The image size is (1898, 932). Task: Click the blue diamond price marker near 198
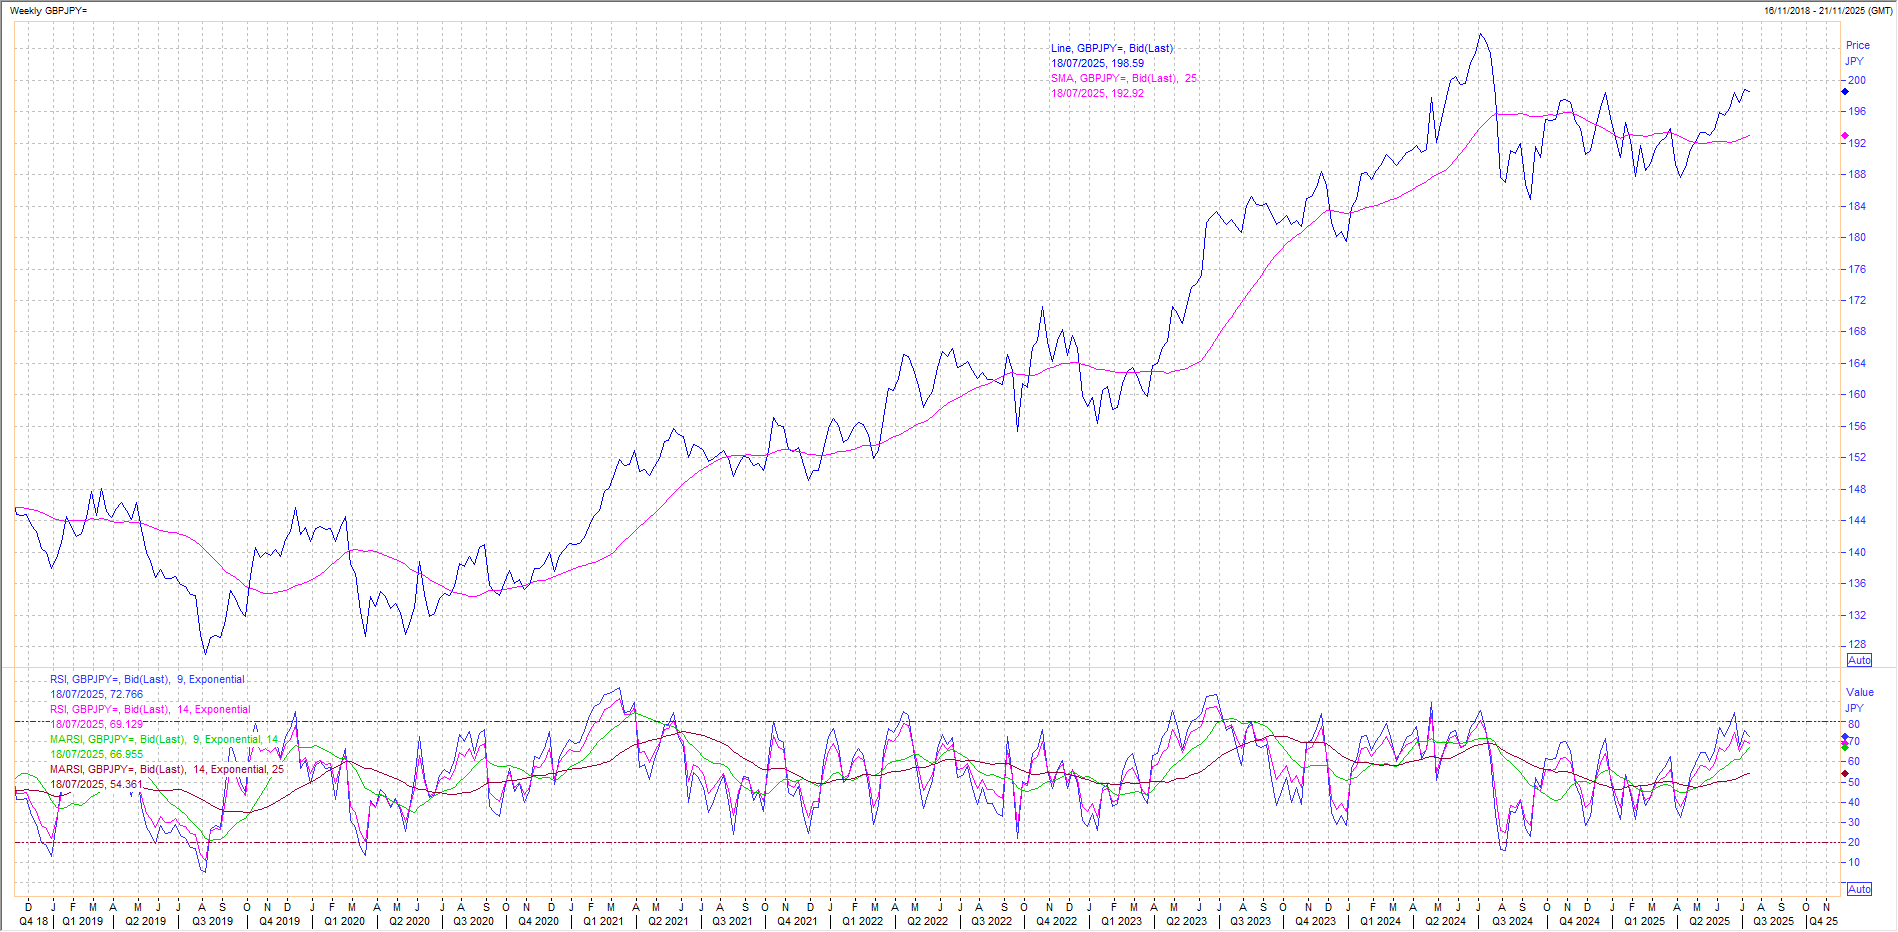point(1845,92)
